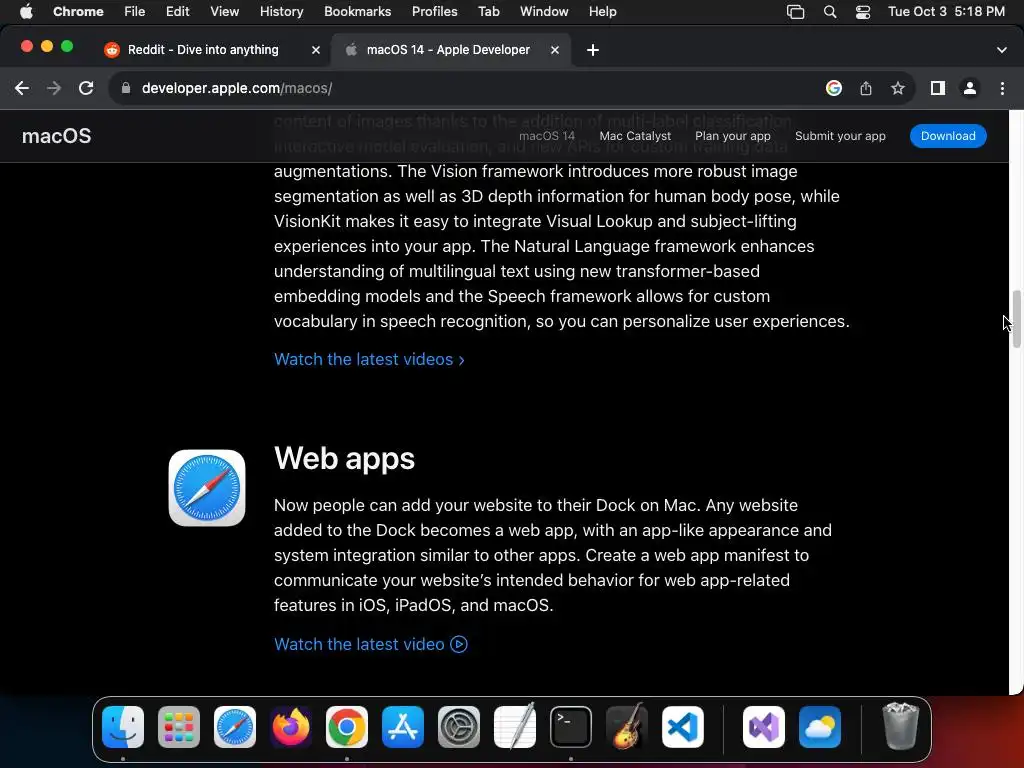Open System Settings from the Dock
Viewport: 1024px width, 768px height.
458,727
